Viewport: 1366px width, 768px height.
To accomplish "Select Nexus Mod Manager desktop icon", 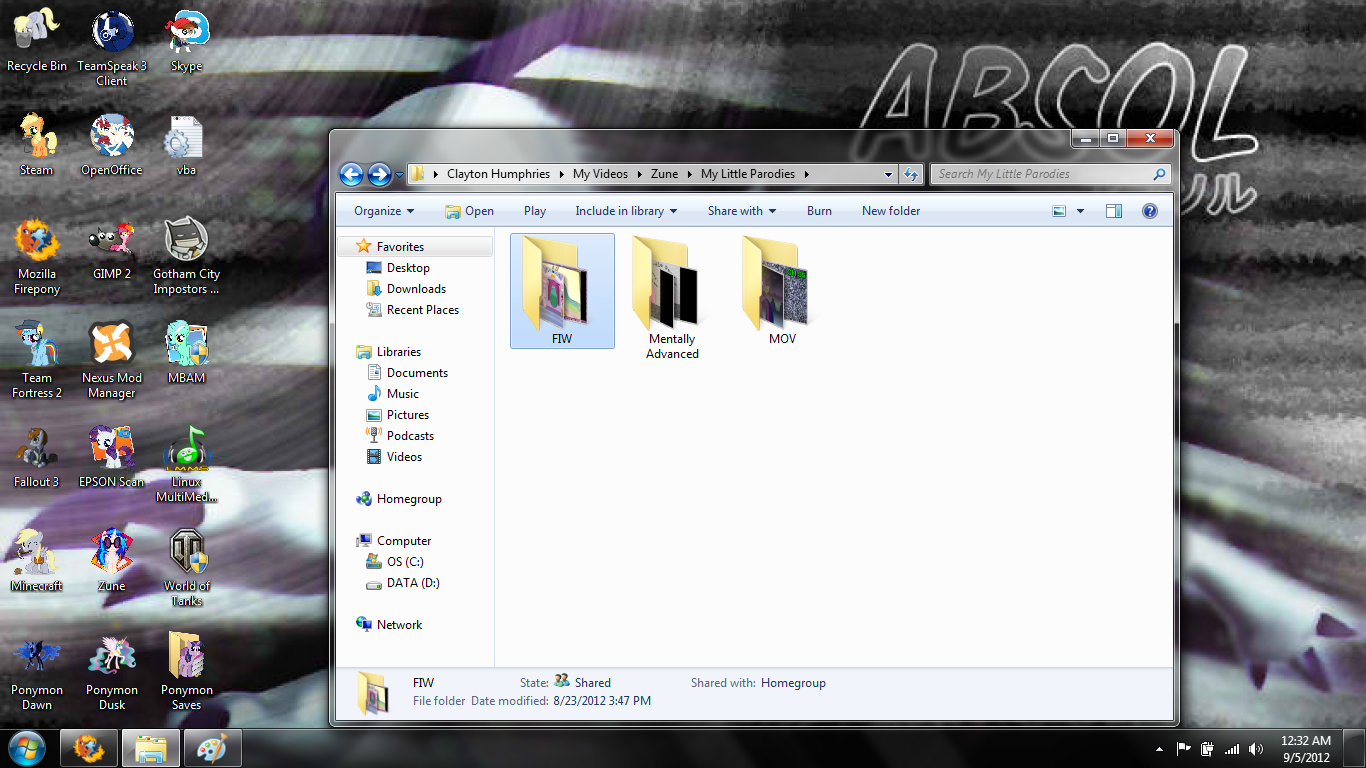I will (x=112, y=360).
